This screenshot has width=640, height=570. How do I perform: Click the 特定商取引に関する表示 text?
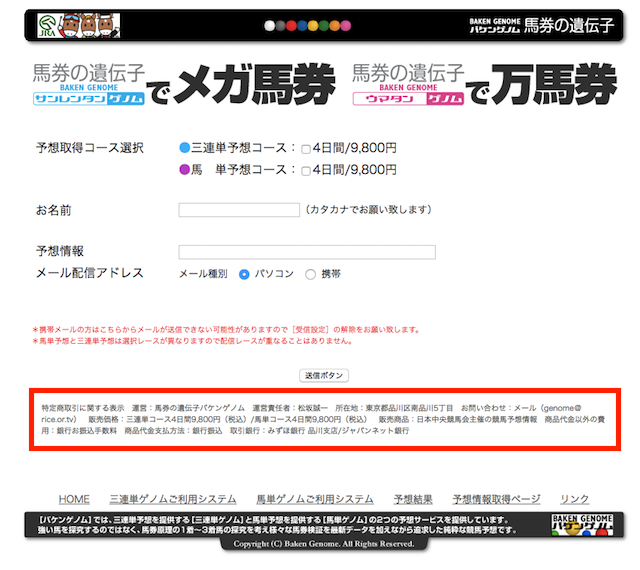(83, 408)
